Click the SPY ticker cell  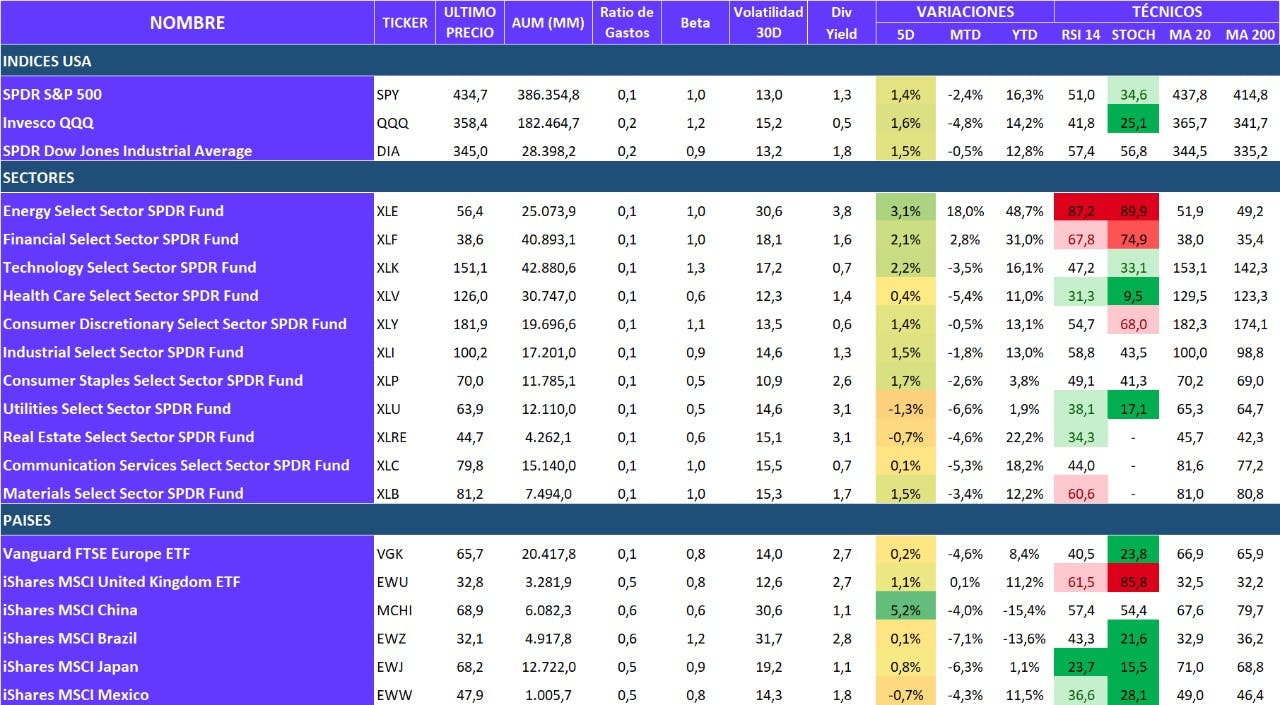tap(405, 94)
